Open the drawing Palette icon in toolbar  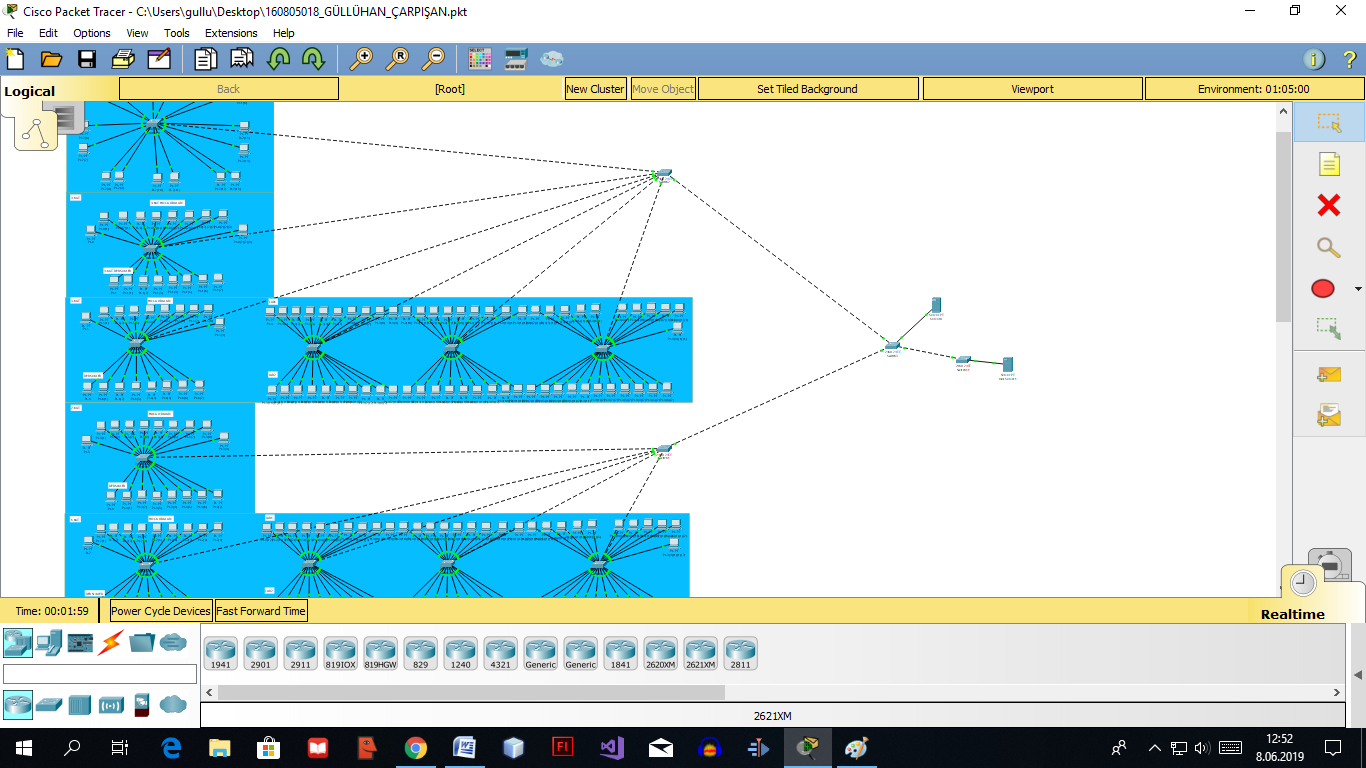[x=480, y=59]
